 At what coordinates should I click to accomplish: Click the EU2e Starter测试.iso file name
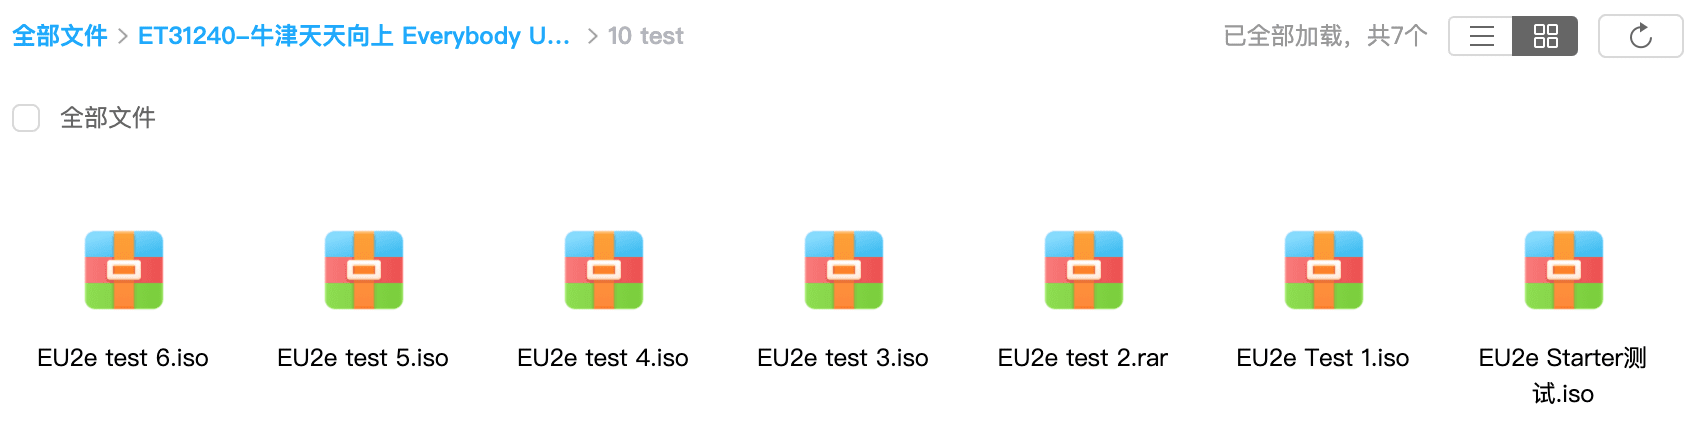point(1563,375)
